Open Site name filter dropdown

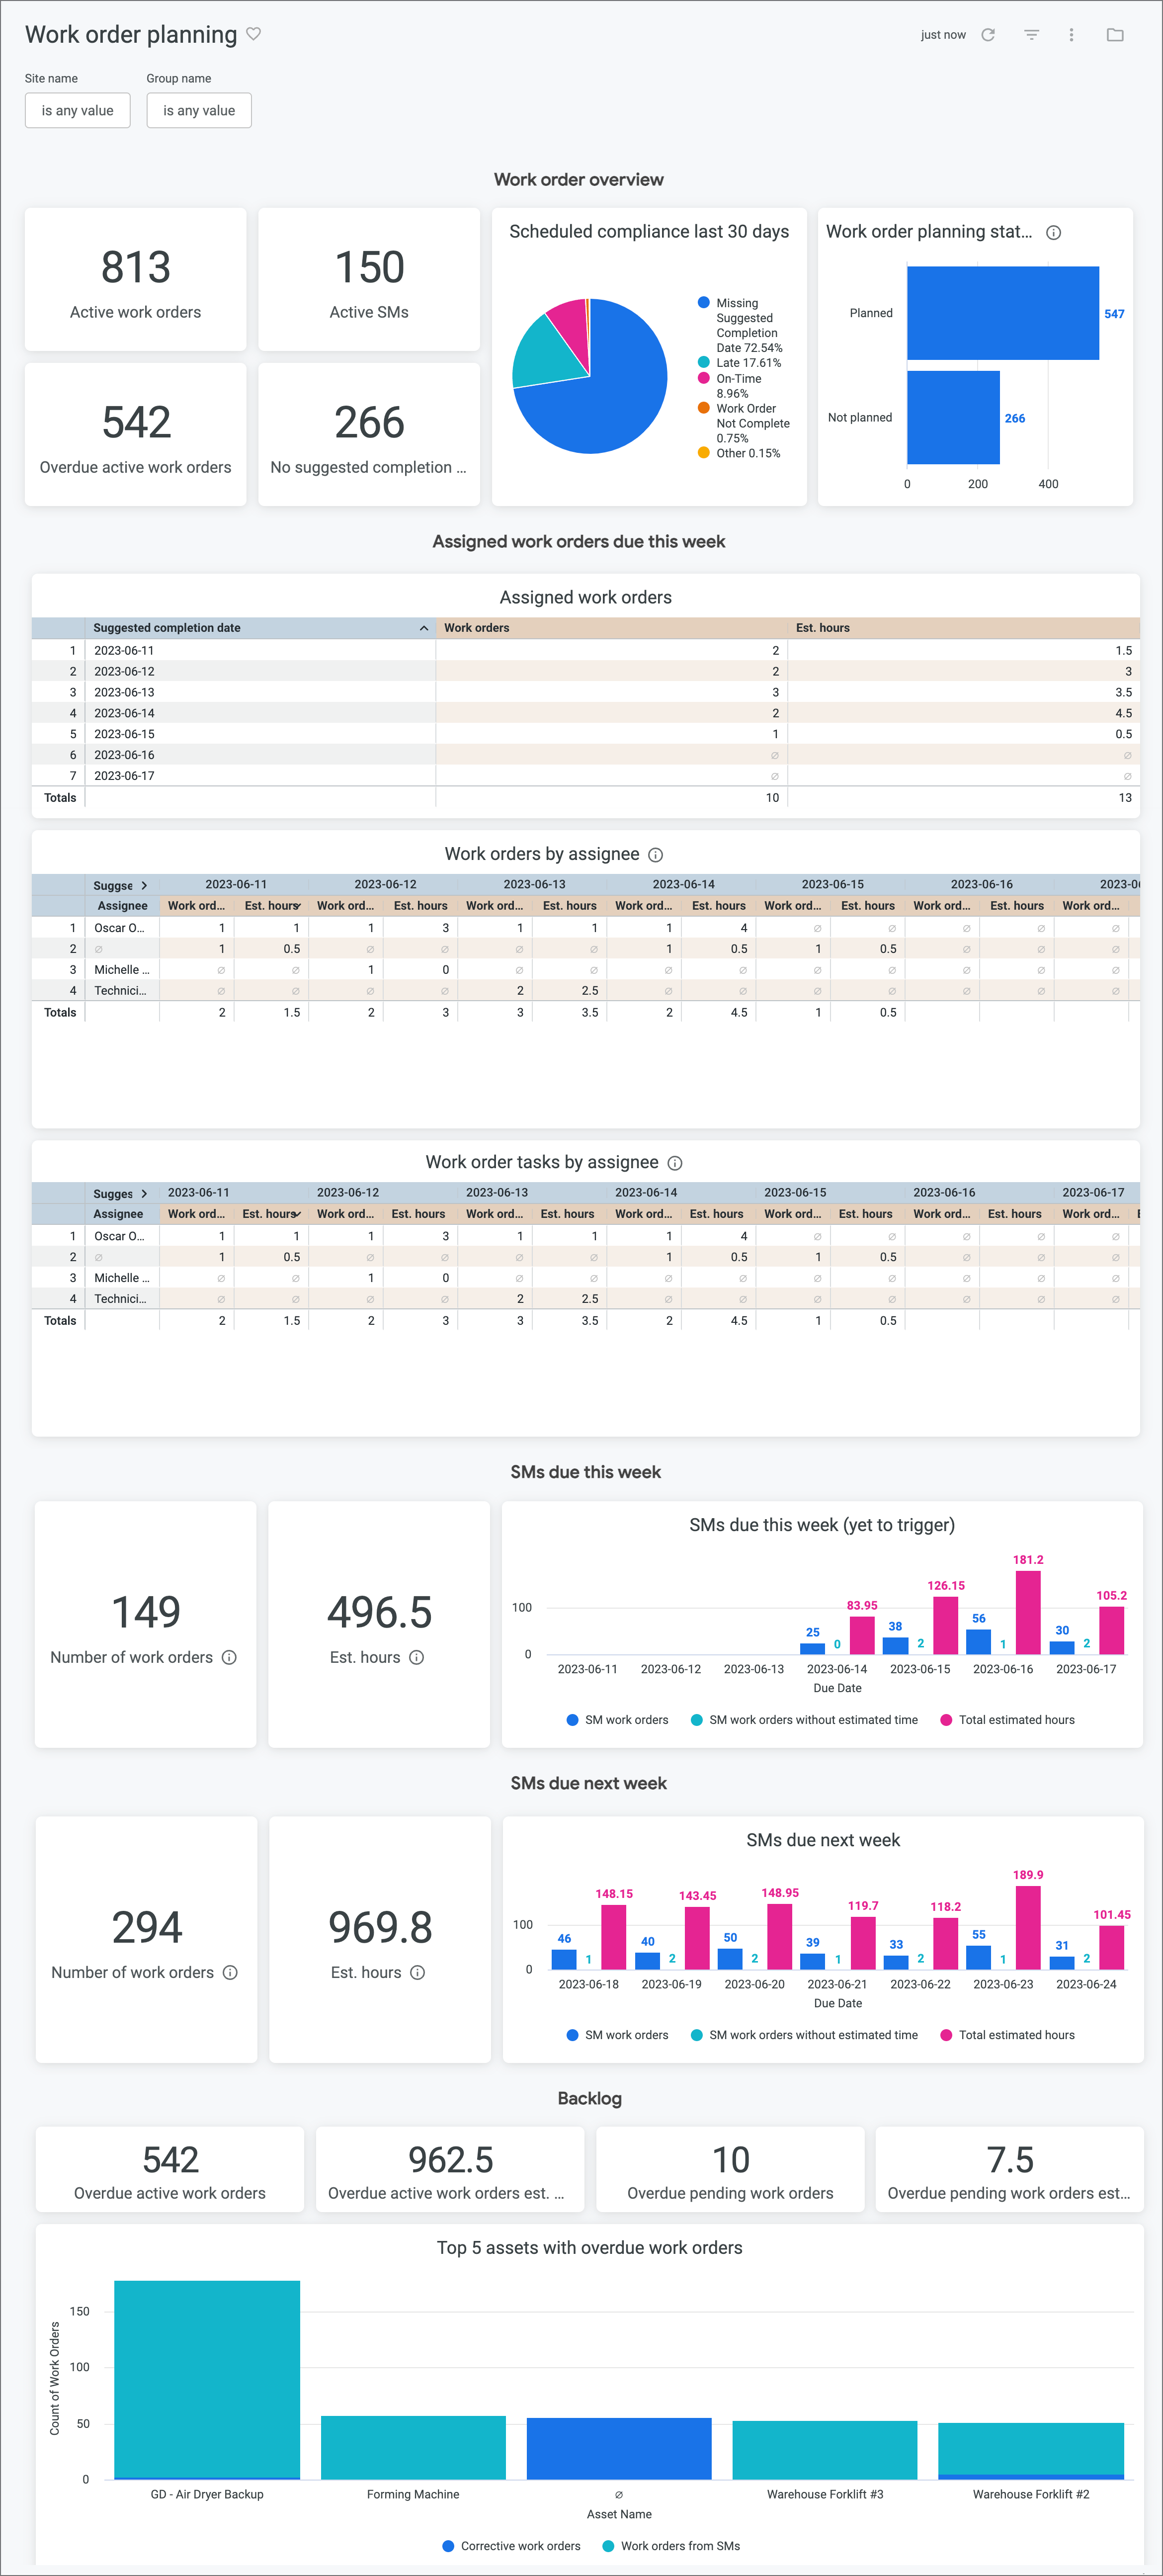[78, 111]
